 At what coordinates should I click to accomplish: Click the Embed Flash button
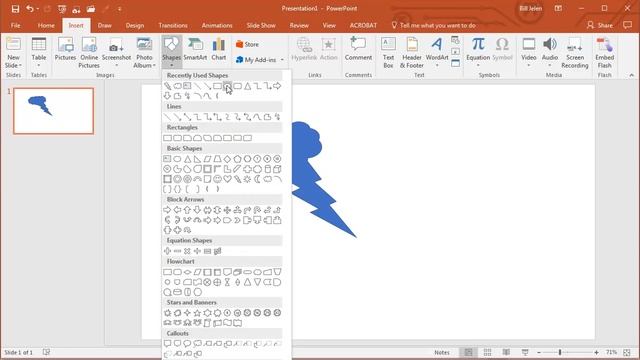pos(604,53)
